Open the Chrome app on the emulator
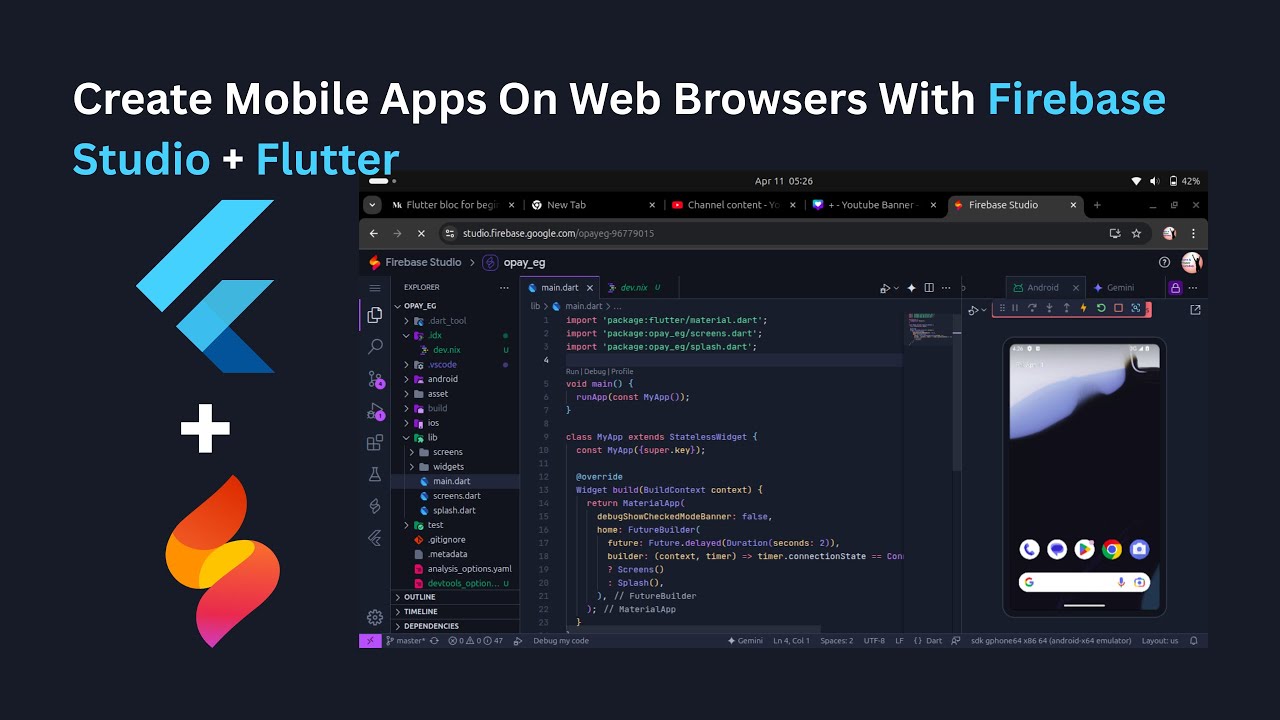The image size is (1280, 720). (x=1112, y=549)
